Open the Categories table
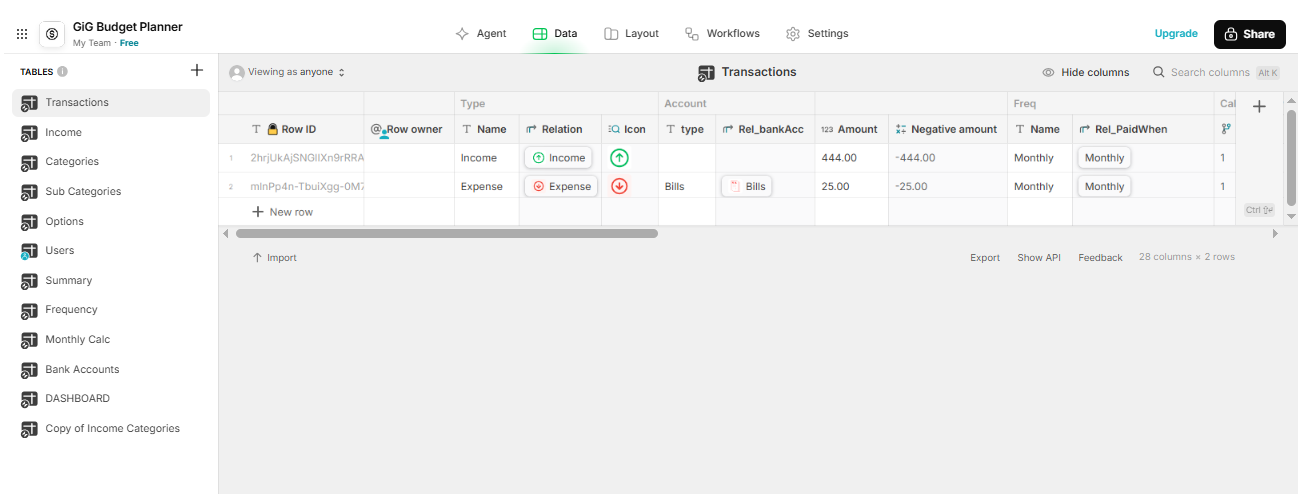 (x=111, y=161)
